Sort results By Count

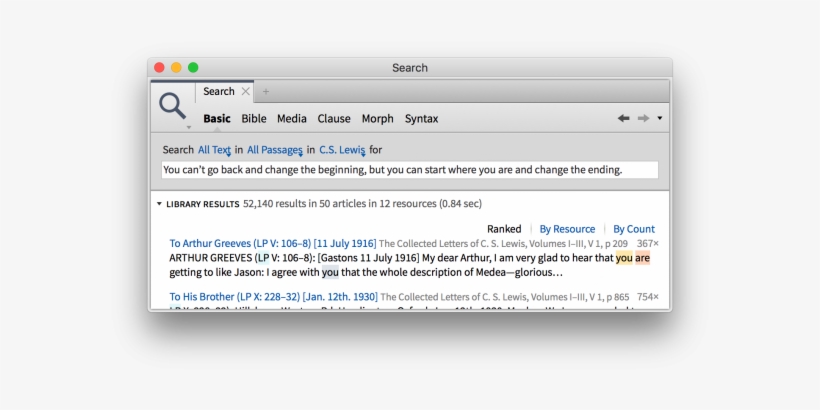634,229
